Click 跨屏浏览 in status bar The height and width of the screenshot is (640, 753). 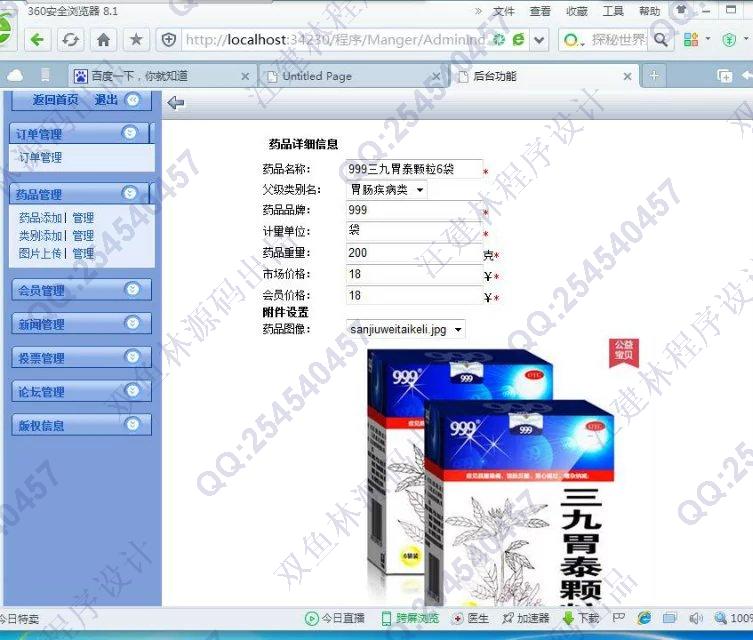[411, 618]
